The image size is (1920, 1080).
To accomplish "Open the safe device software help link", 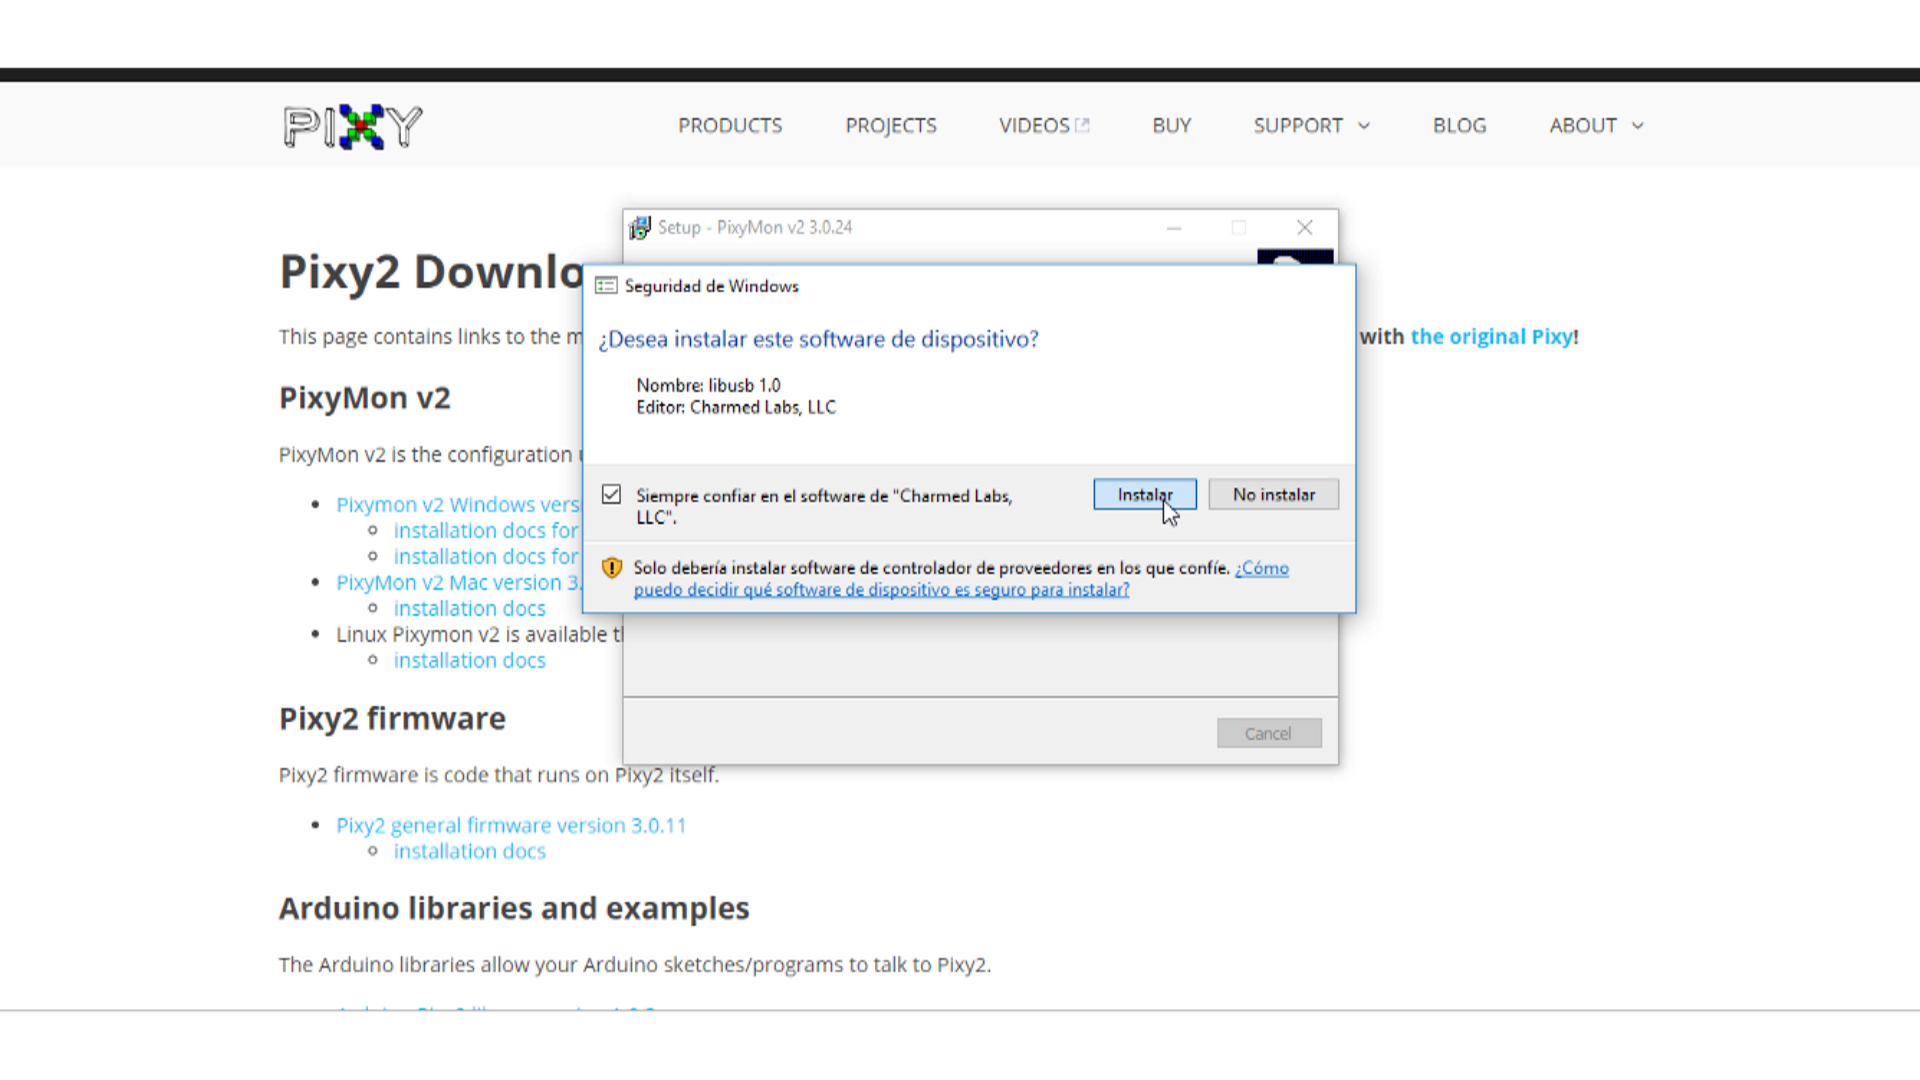I will pos(880,590).
